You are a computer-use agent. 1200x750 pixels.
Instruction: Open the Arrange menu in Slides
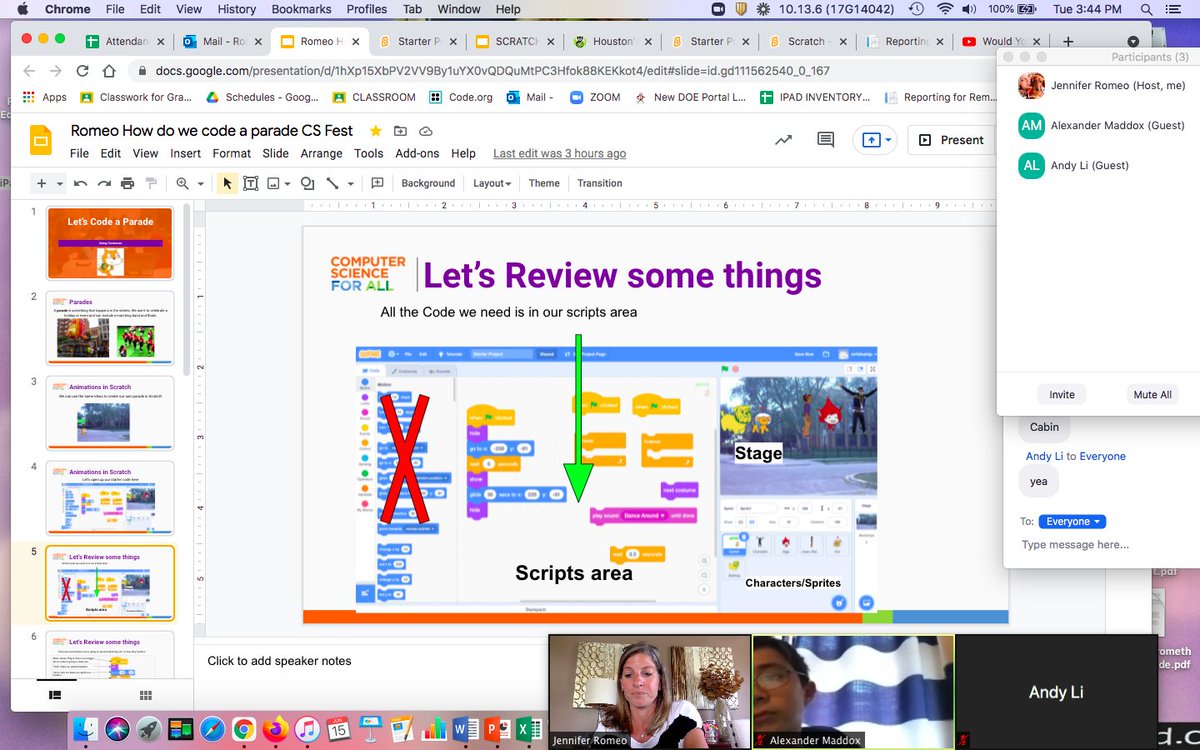click(321, 153)
